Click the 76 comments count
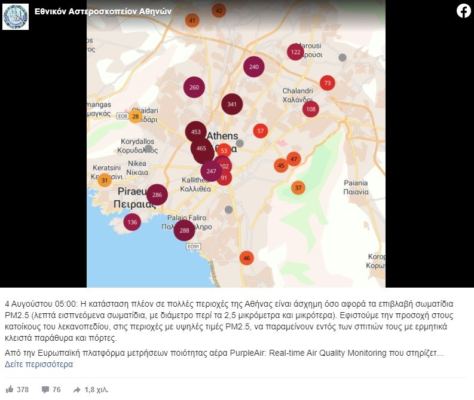Viewport: 474px width, 400px height. click(x=57, y=389)
